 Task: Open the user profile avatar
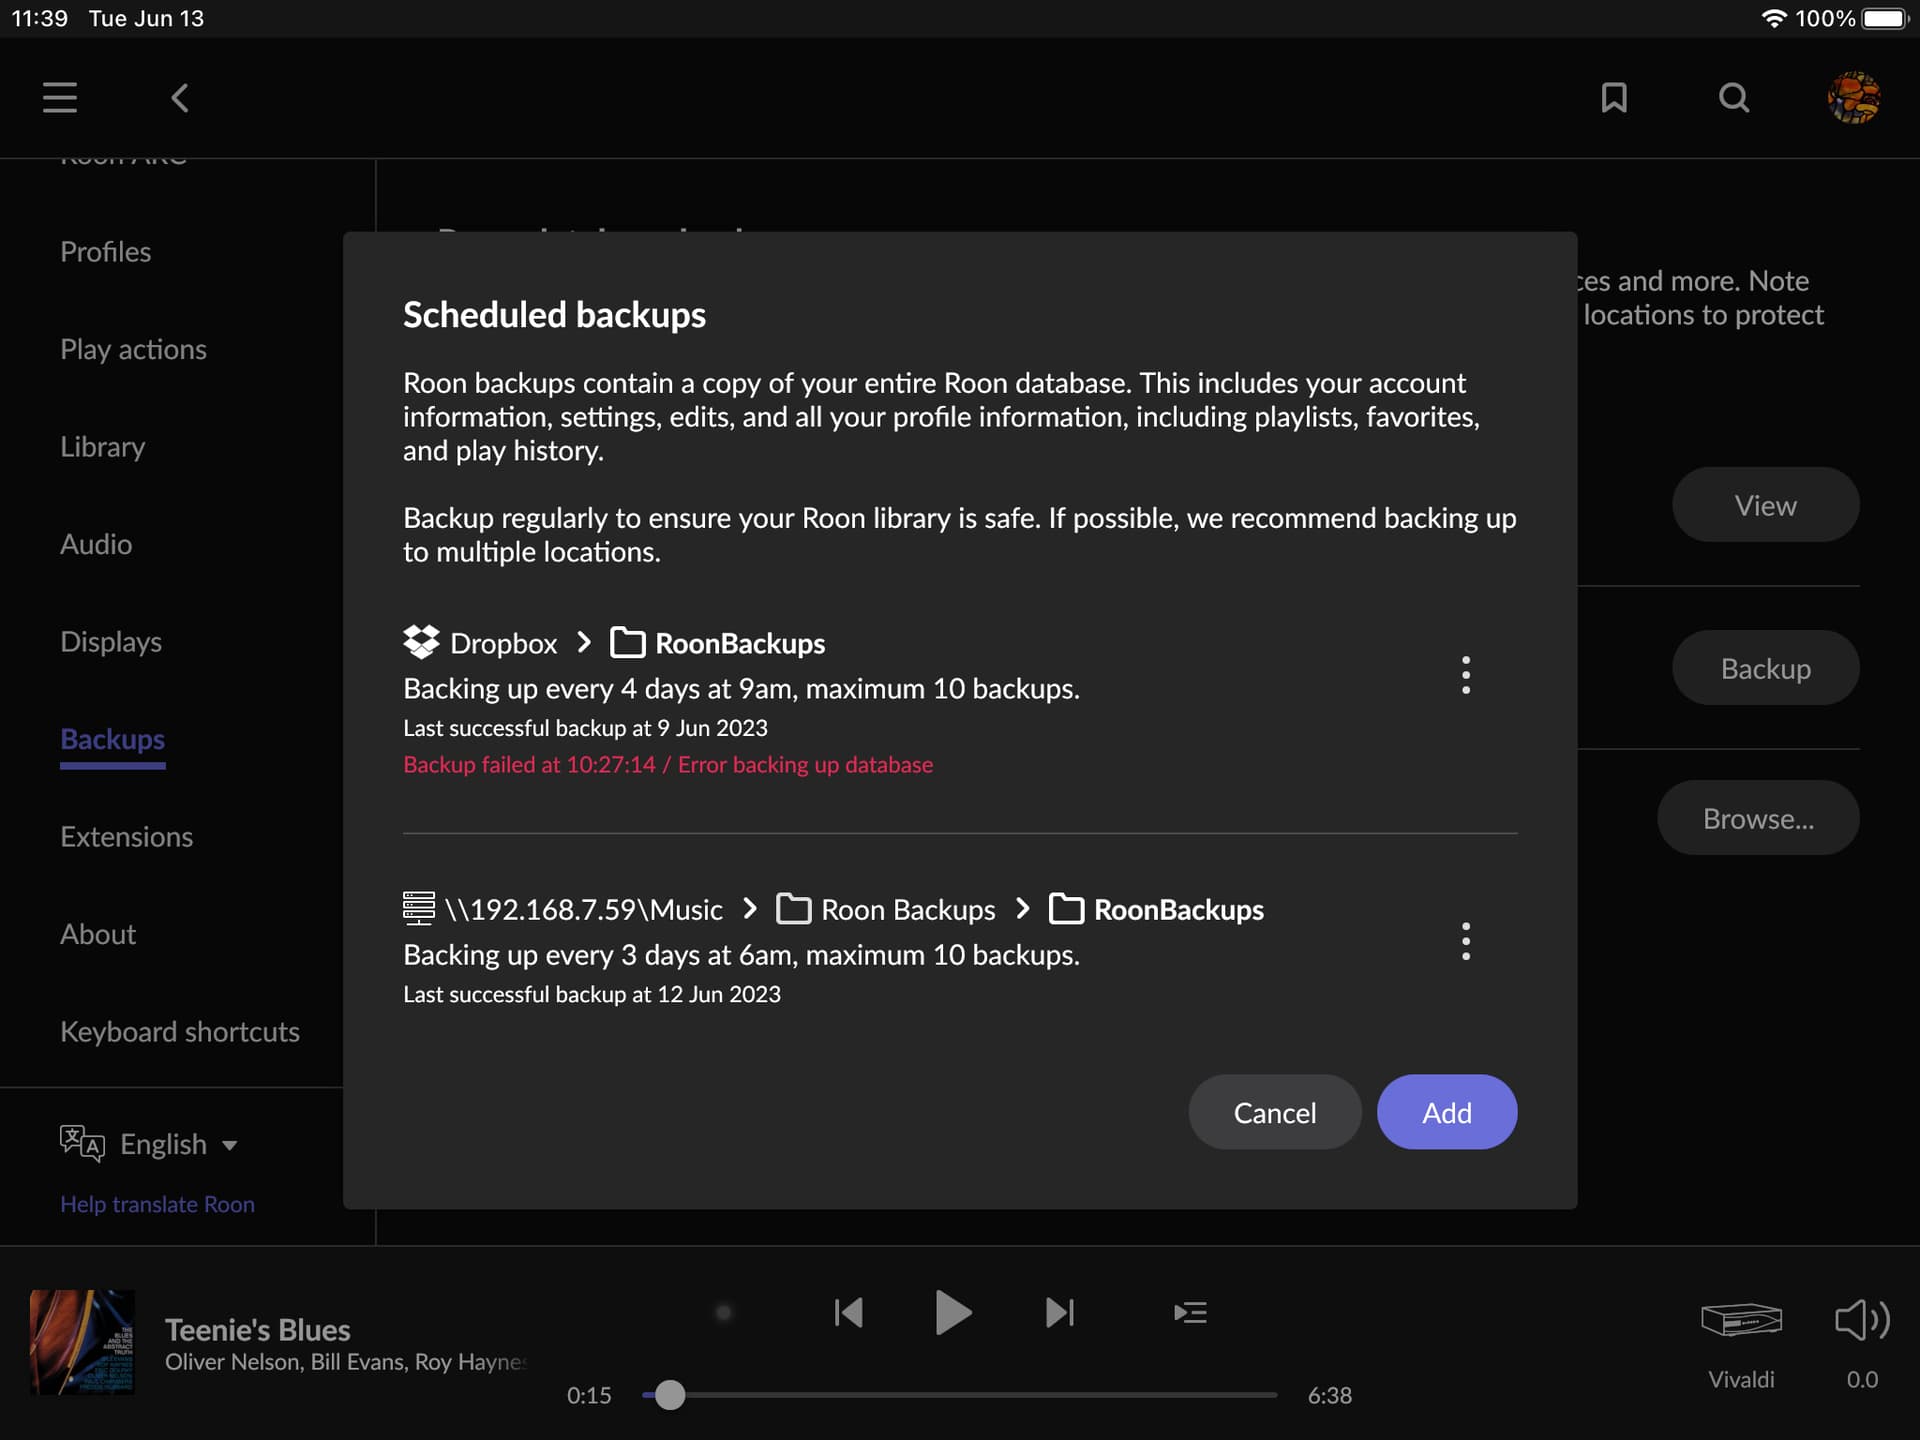[1853, 97]
